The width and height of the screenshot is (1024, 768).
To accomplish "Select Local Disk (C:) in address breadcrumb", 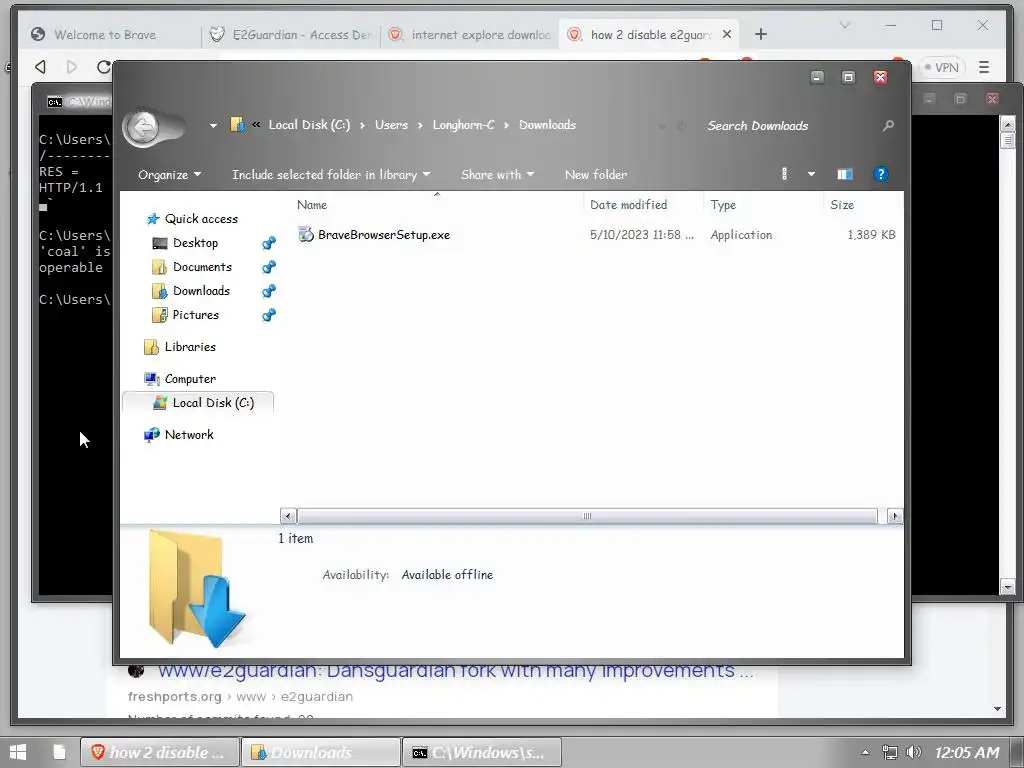I will [310, 125].
